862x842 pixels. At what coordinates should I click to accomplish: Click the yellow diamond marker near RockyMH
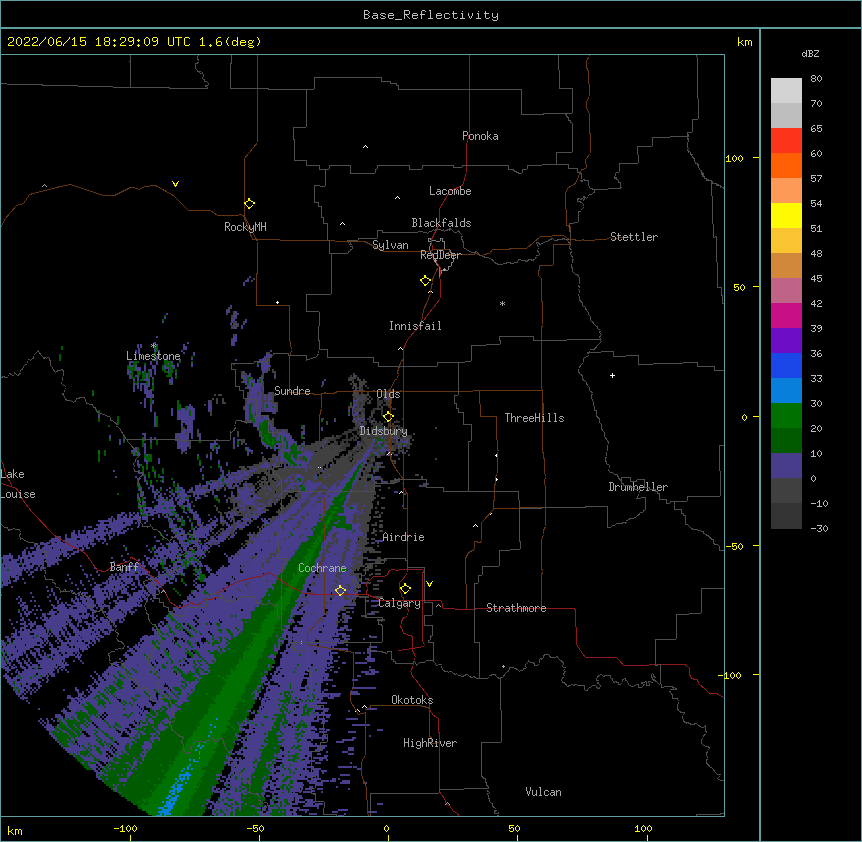(x=249, y=204)
